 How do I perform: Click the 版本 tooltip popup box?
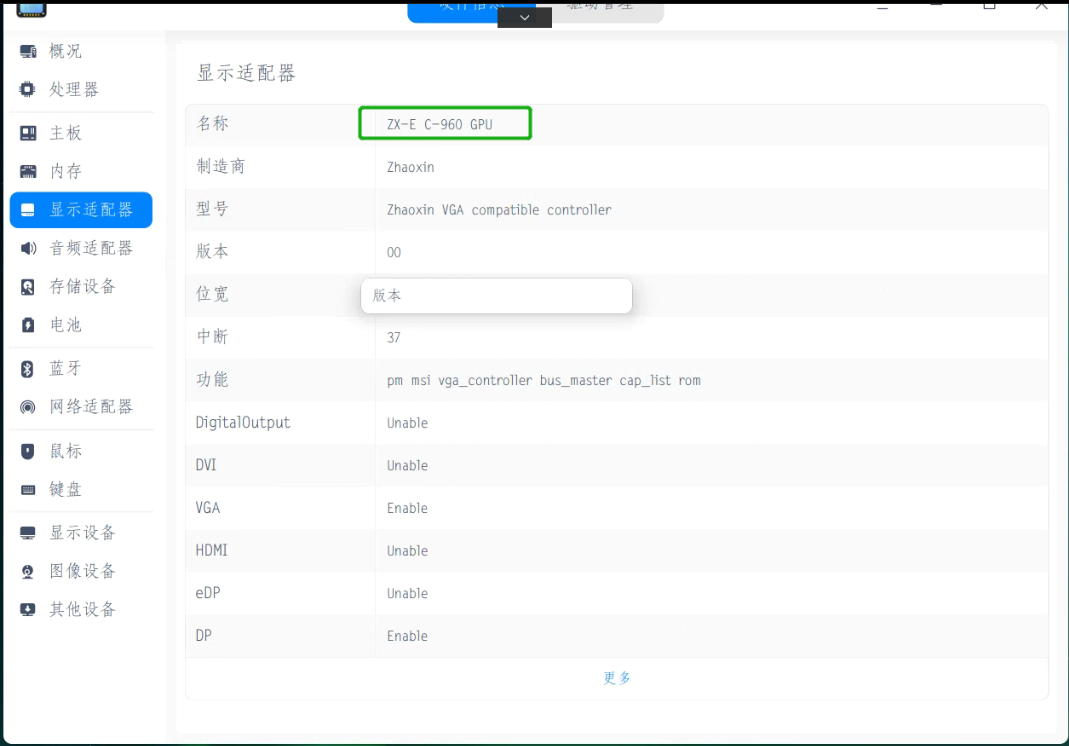(x=496, y=296)
